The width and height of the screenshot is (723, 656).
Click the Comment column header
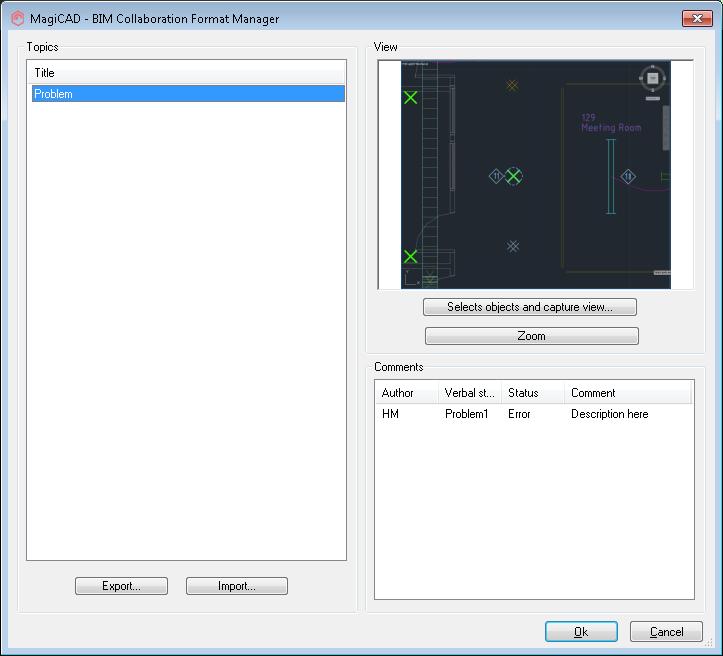click(x=628, y=393)
